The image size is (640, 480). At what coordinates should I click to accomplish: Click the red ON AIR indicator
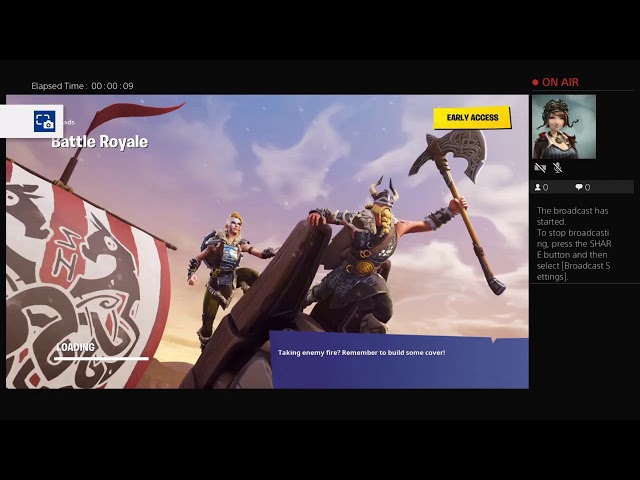[556, 82]
